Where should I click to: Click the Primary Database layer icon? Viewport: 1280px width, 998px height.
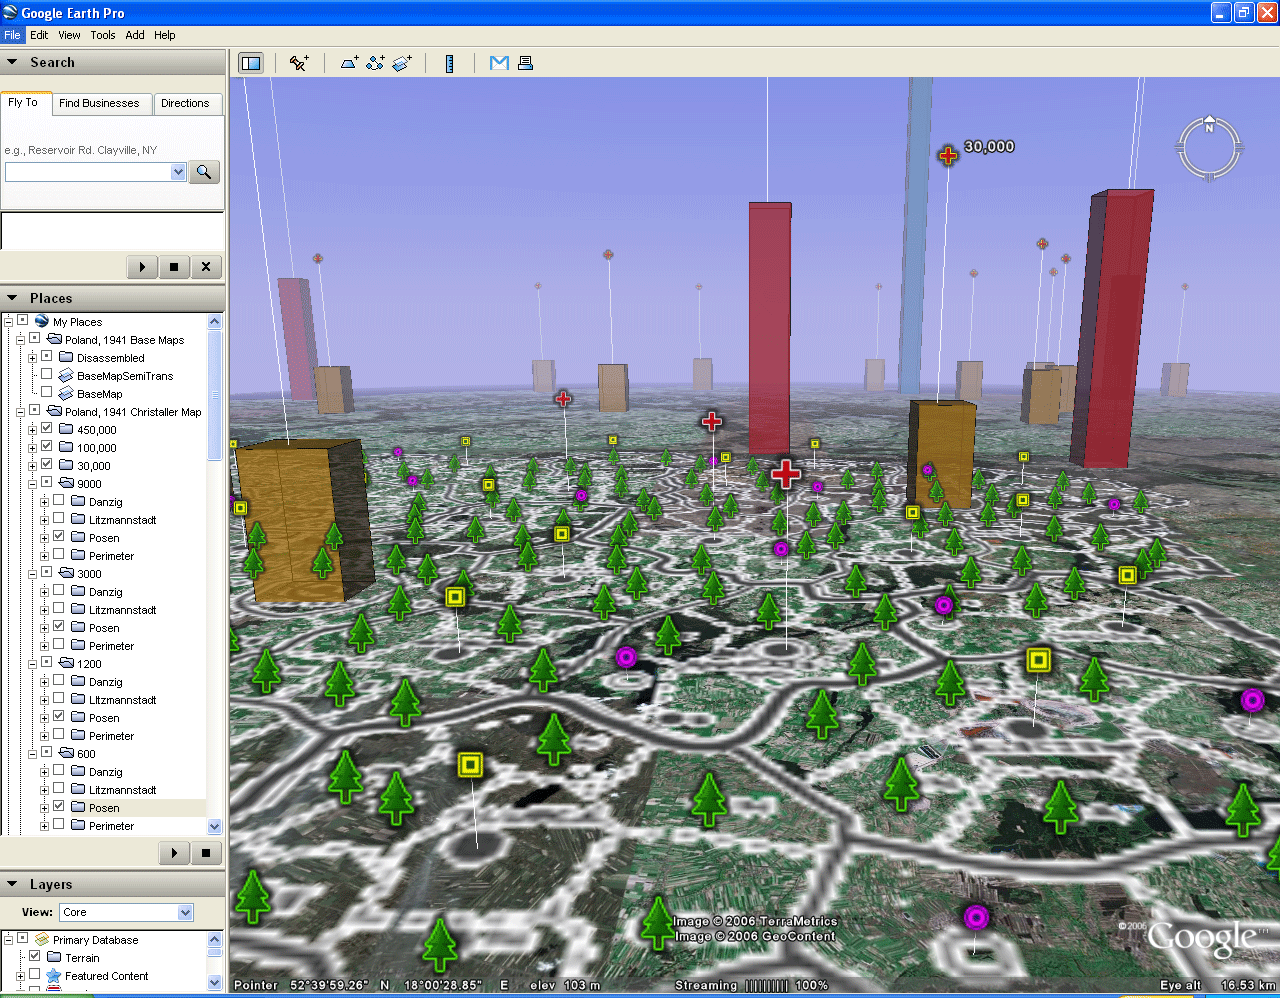pyautogui.click(x=42, y=939)
